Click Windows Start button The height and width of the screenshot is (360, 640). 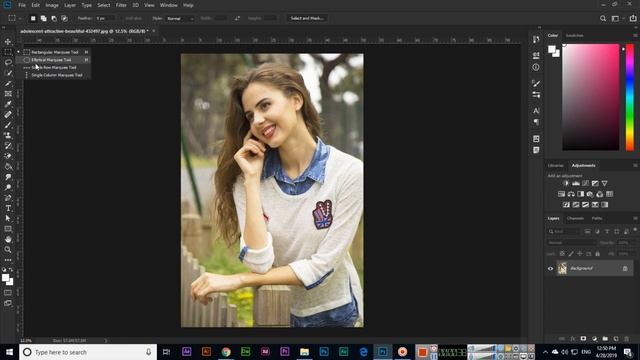coord(9,352)
